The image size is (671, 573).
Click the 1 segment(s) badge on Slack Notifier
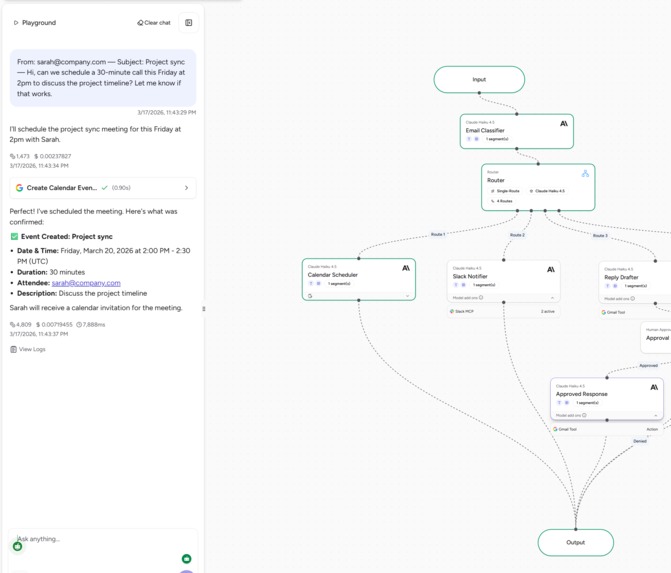tap(484, 285)
